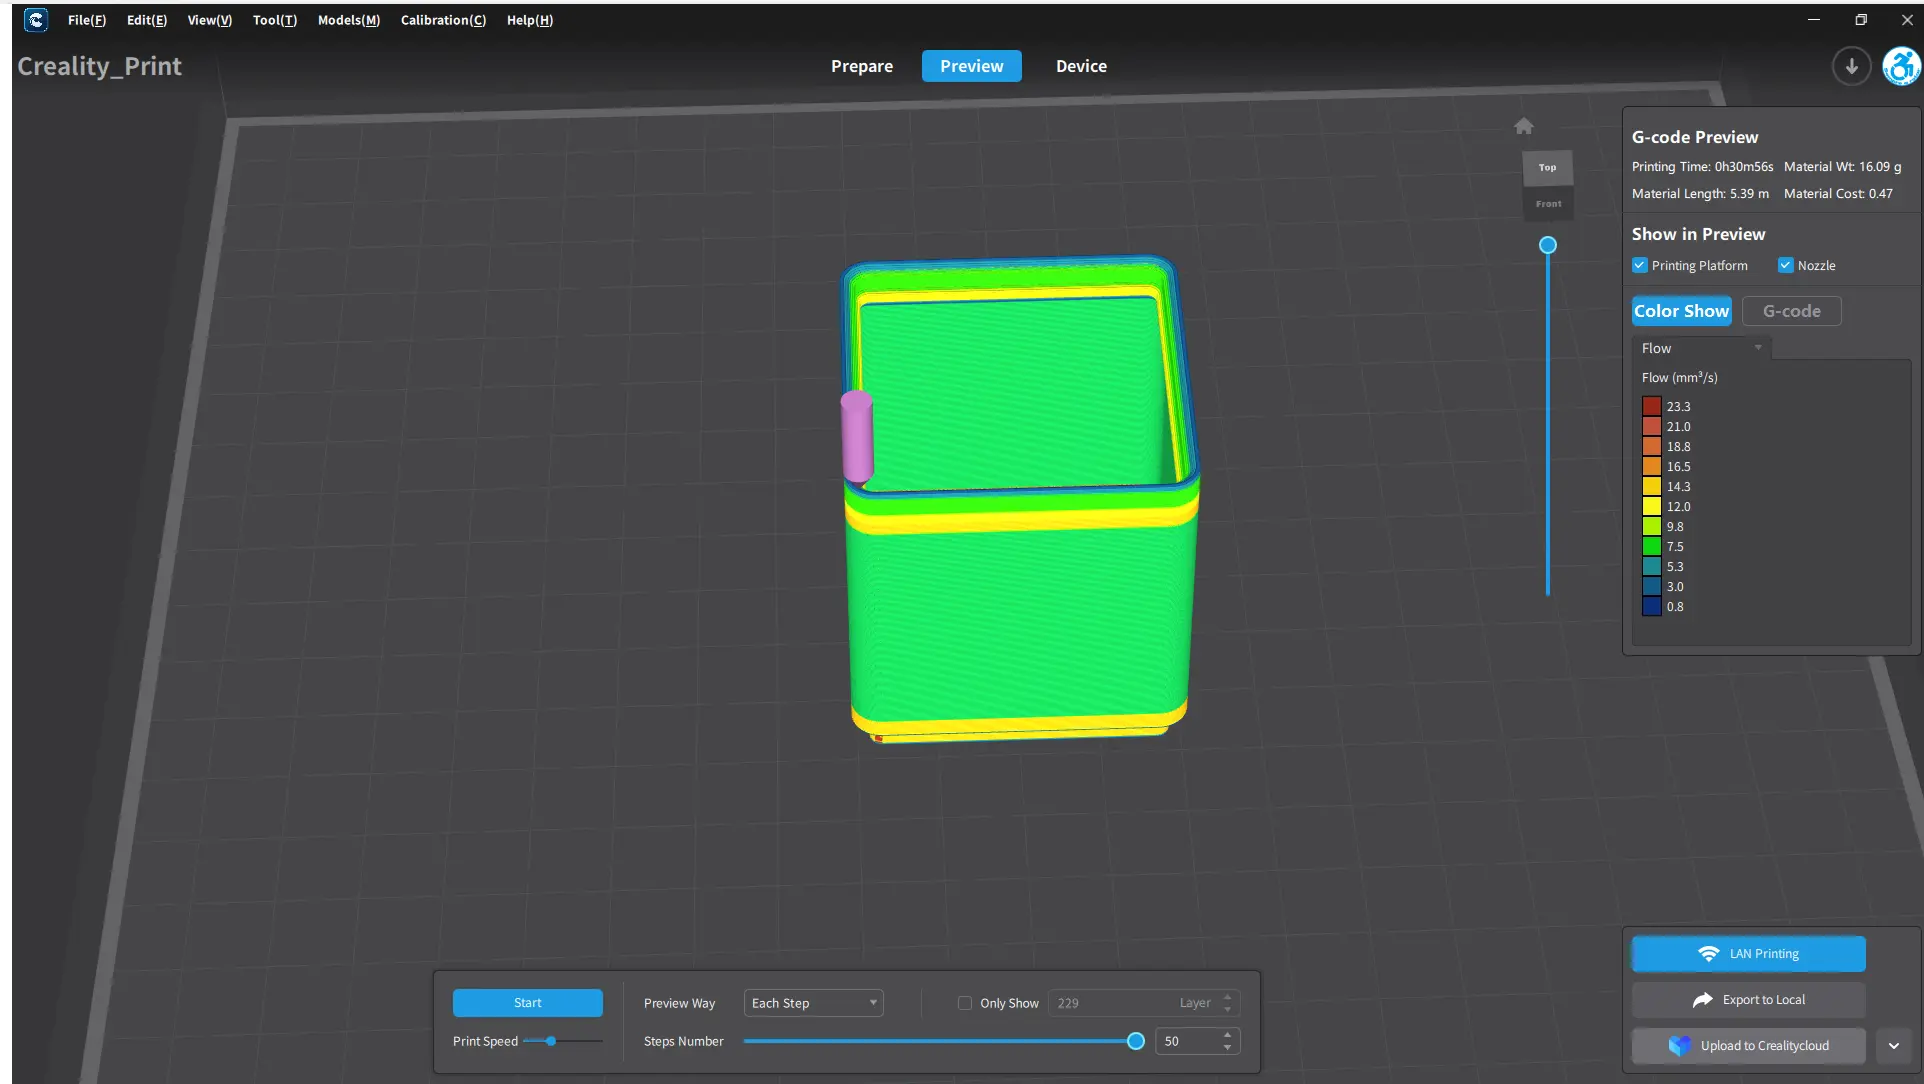Viewport: 1924px width, 1084px height.
Task: Increase the Layer number spinner
Action: [x=1227, y=997]
